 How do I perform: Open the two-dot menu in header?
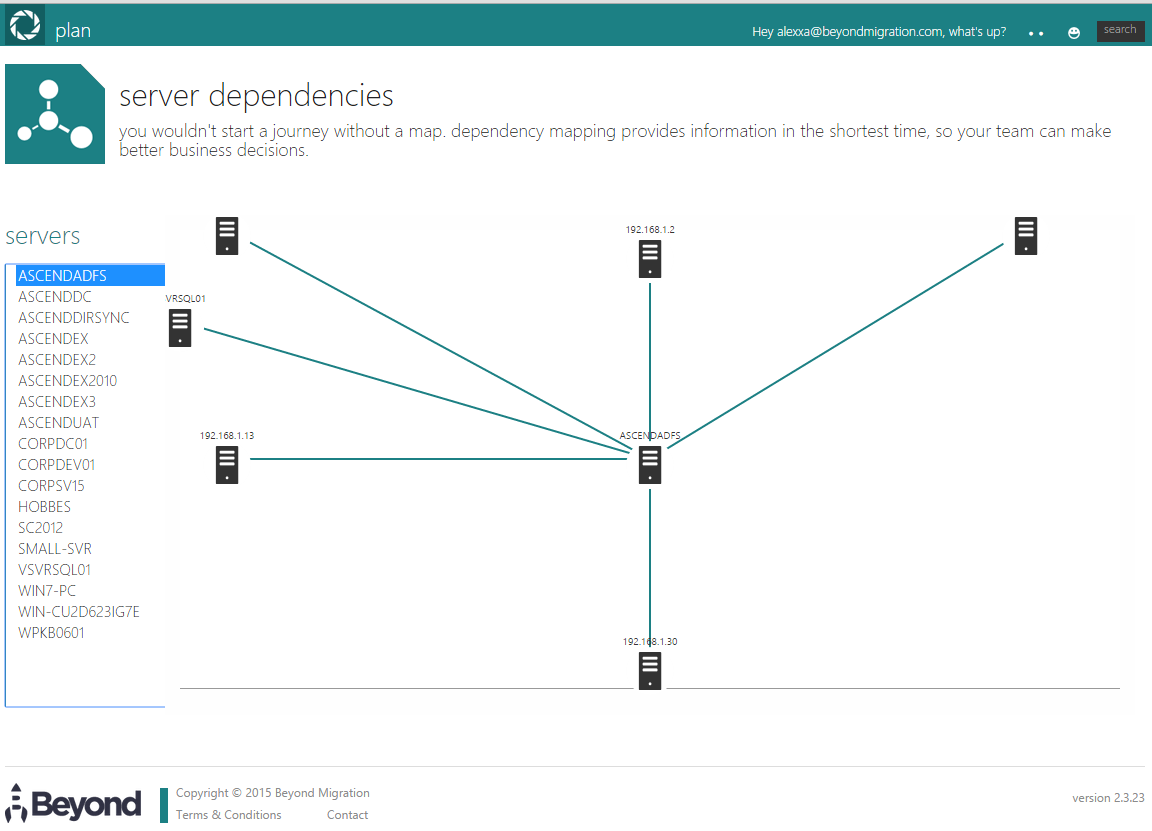point(1036,33)
